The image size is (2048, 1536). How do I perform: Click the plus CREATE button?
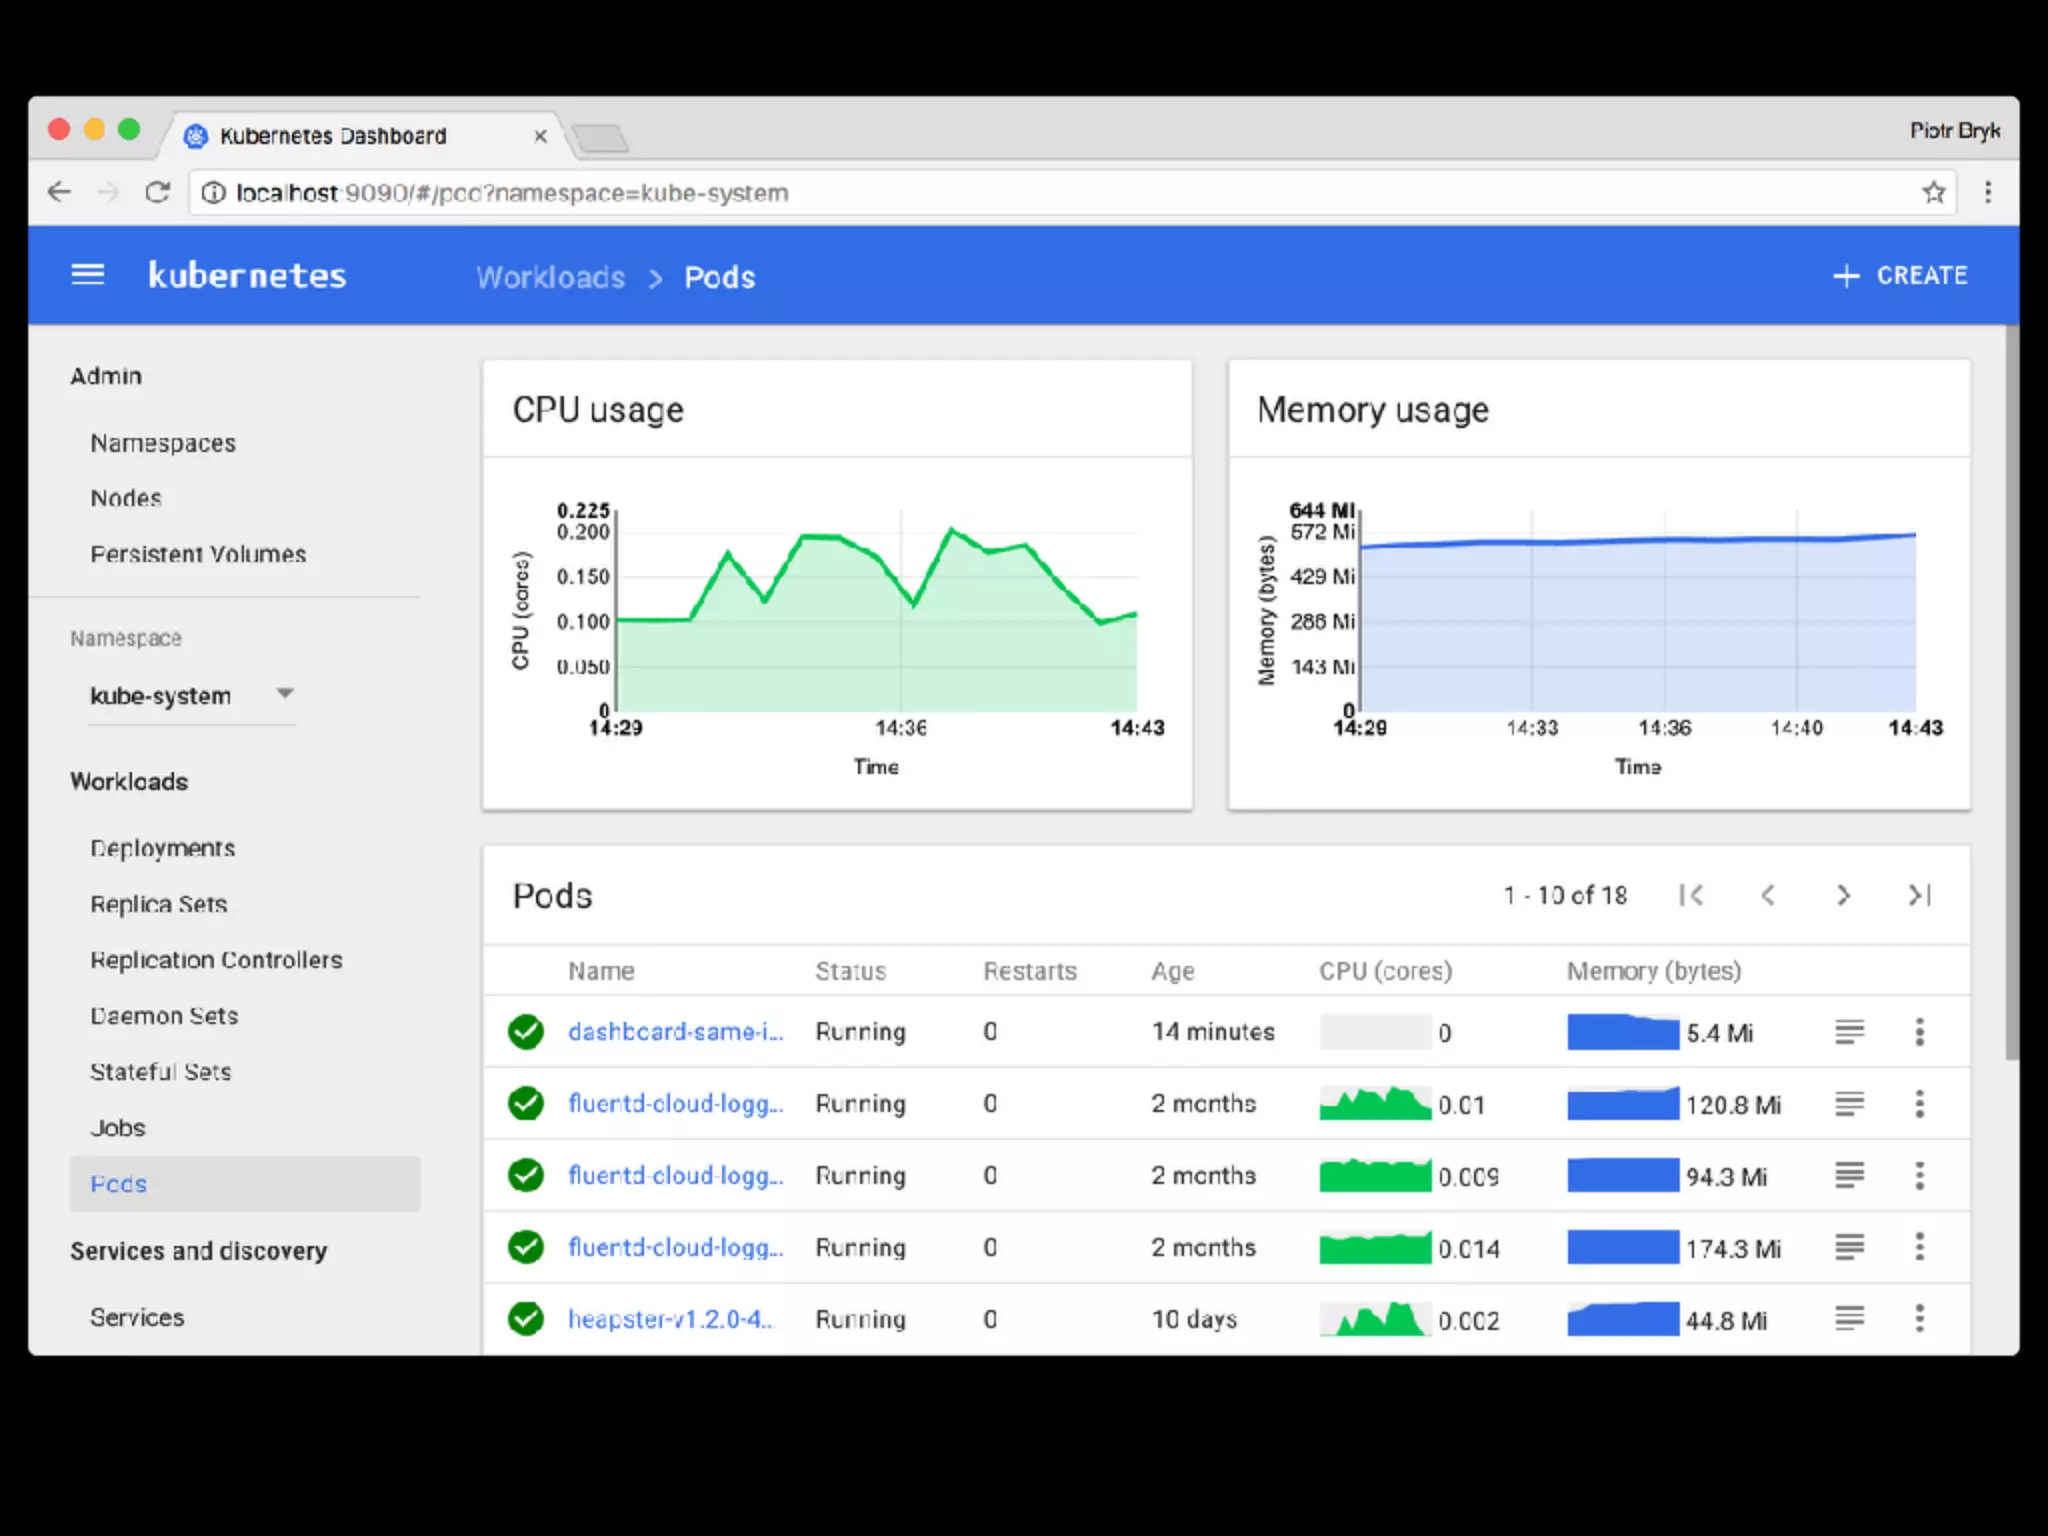click(x=1900, y=276)
